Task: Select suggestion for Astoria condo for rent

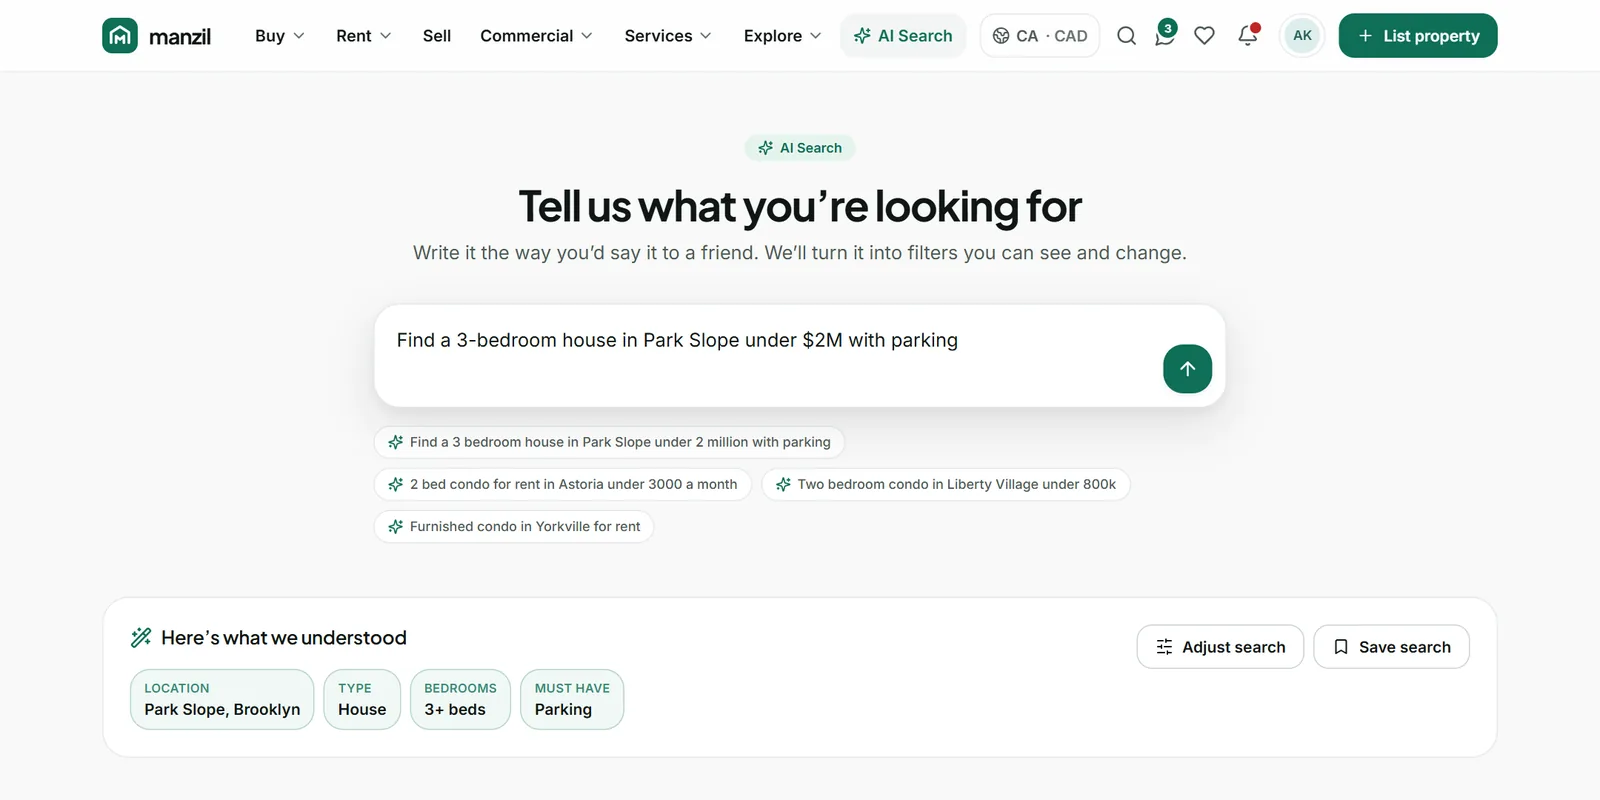Action: (x=562, y=484)
